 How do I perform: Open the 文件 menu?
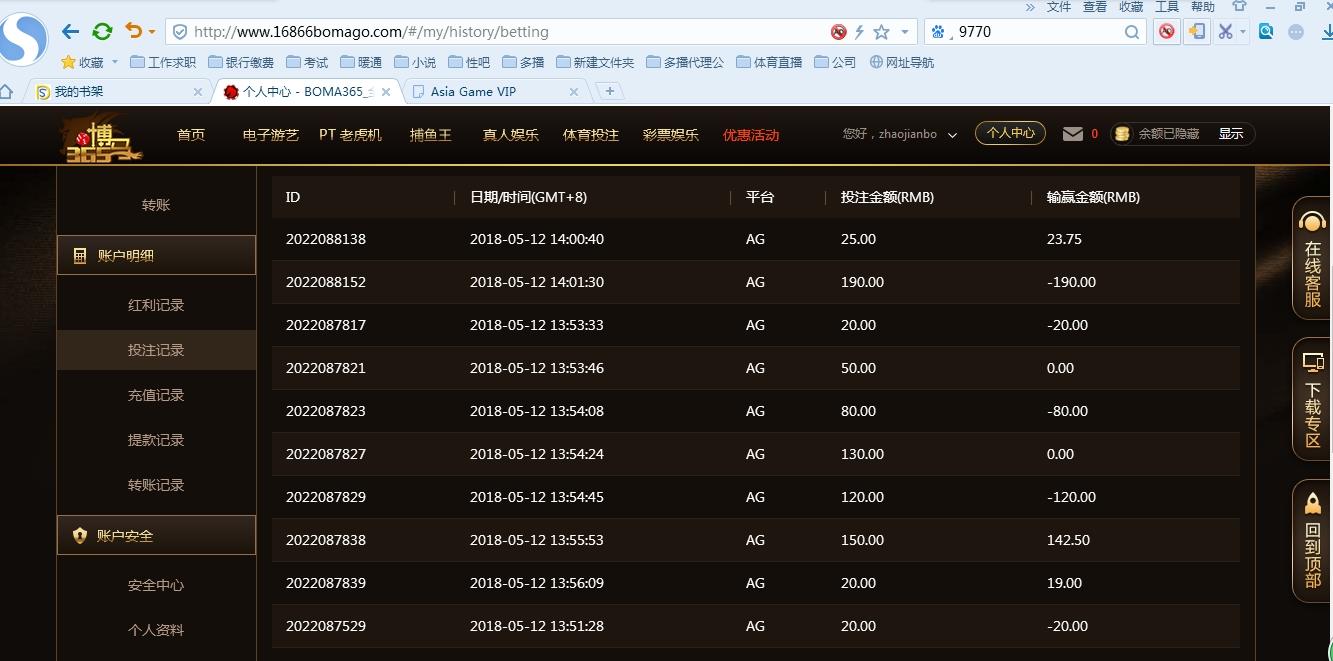point(1059,7)
